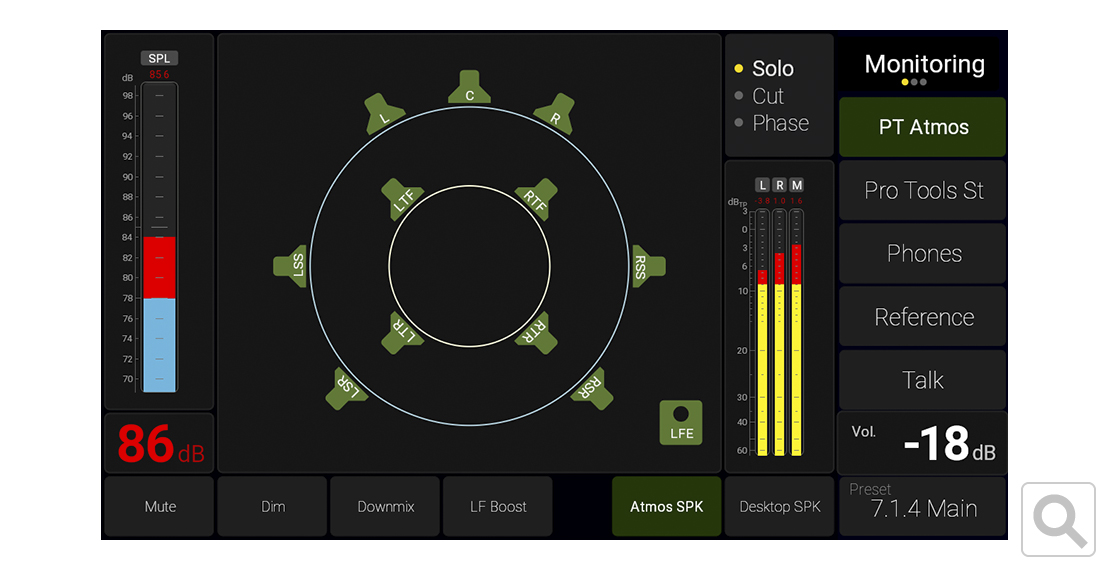Select the Center (C) speaker icon
Image resolution: width=1110 pixels, height=570 pixels.
[x=469, y=89]
